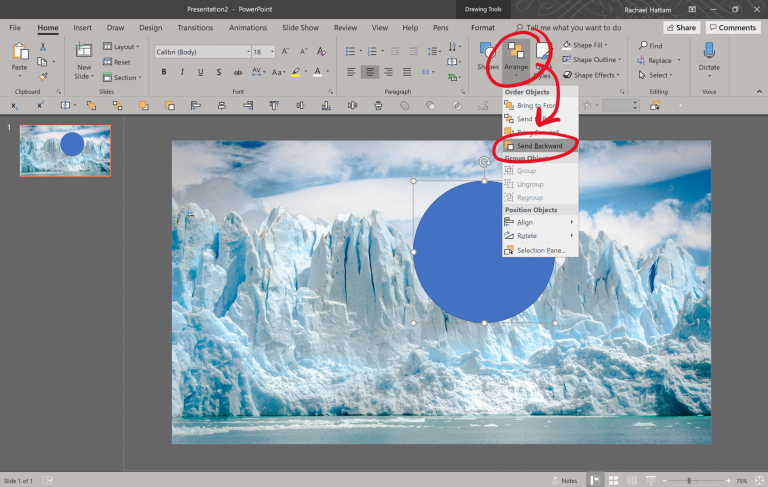This screenshot has height=487, width=768.
Task: Select the slide 1 thumbnail
Action: [x=65, y=150]
